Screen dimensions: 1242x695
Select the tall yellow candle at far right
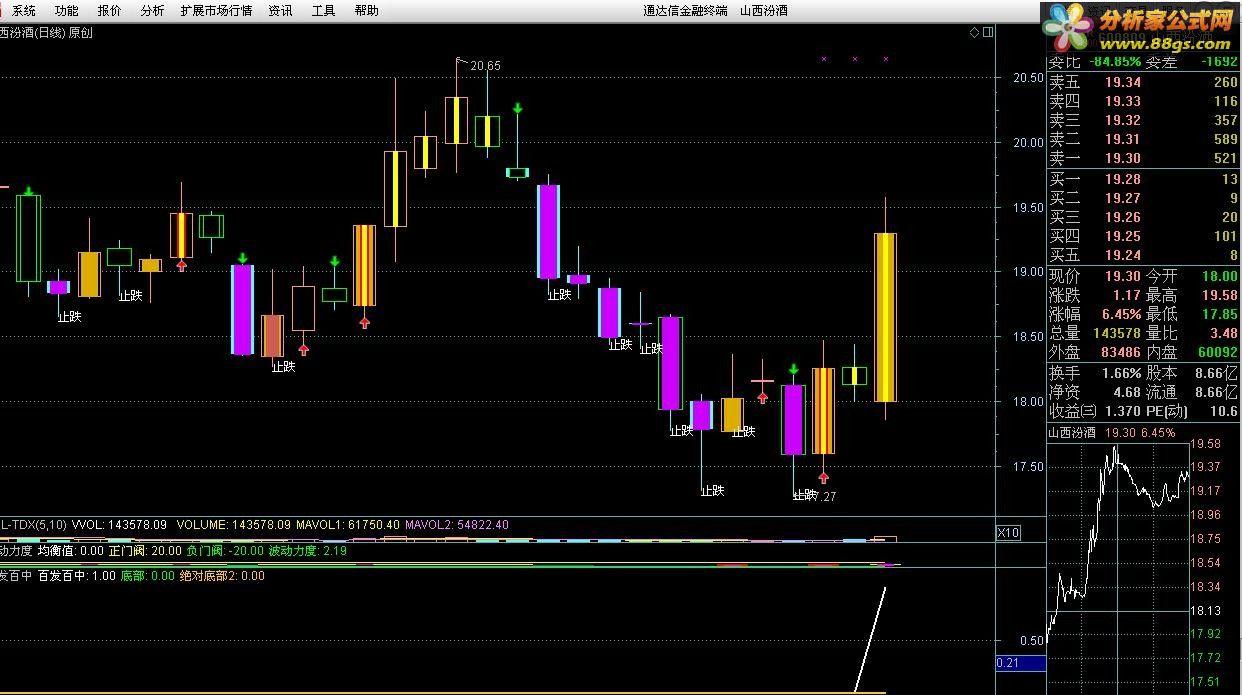pos(885,317)
